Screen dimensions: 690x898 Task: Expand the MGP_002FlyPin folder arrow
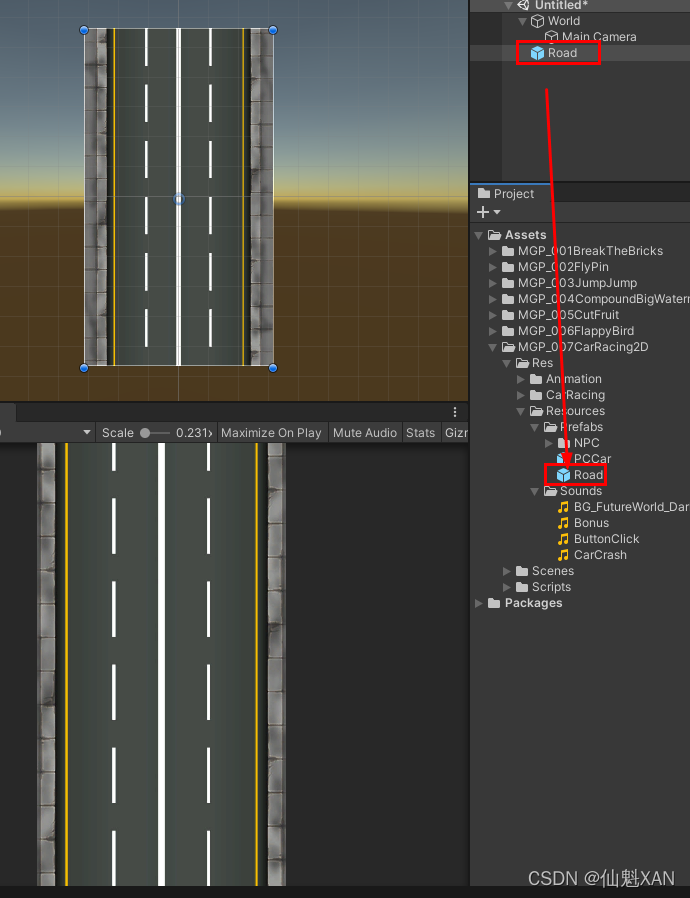click(x=493, y=267)
